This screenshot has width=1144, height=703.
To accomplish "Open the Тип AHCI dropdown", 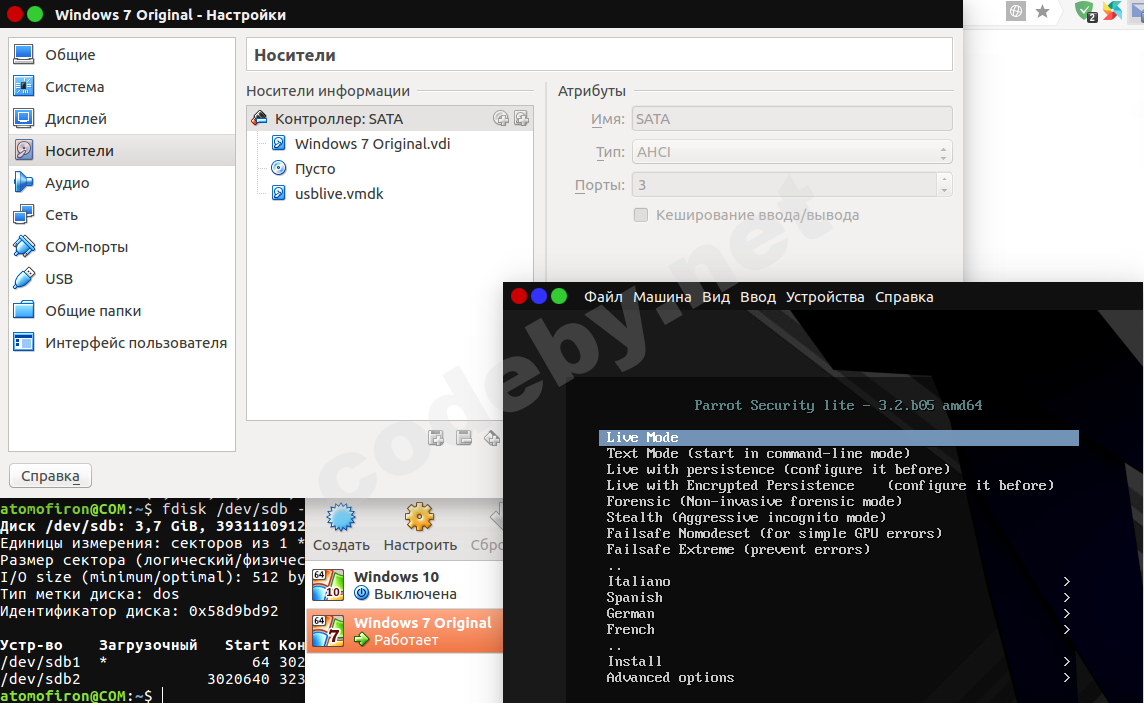I will (x=792, y=152).
